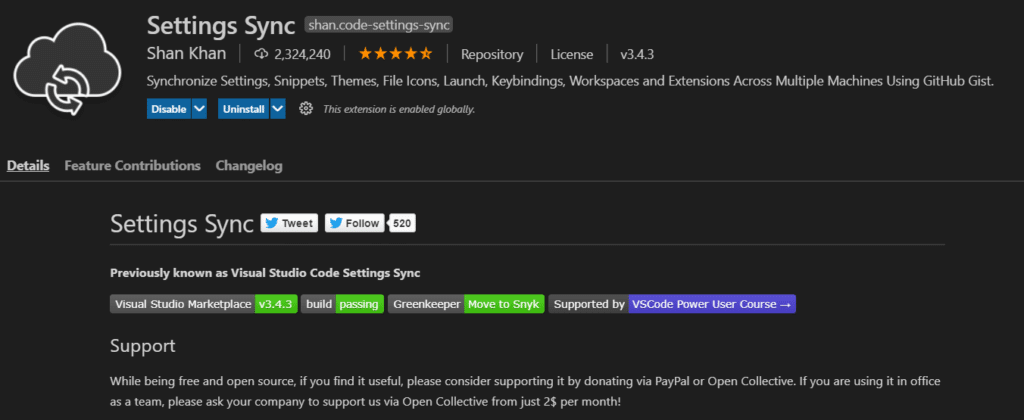The height and width of the screenshot is (420, 1024).
Task: Switch to Feature Contributions tab
Action: tap(133, 166)
